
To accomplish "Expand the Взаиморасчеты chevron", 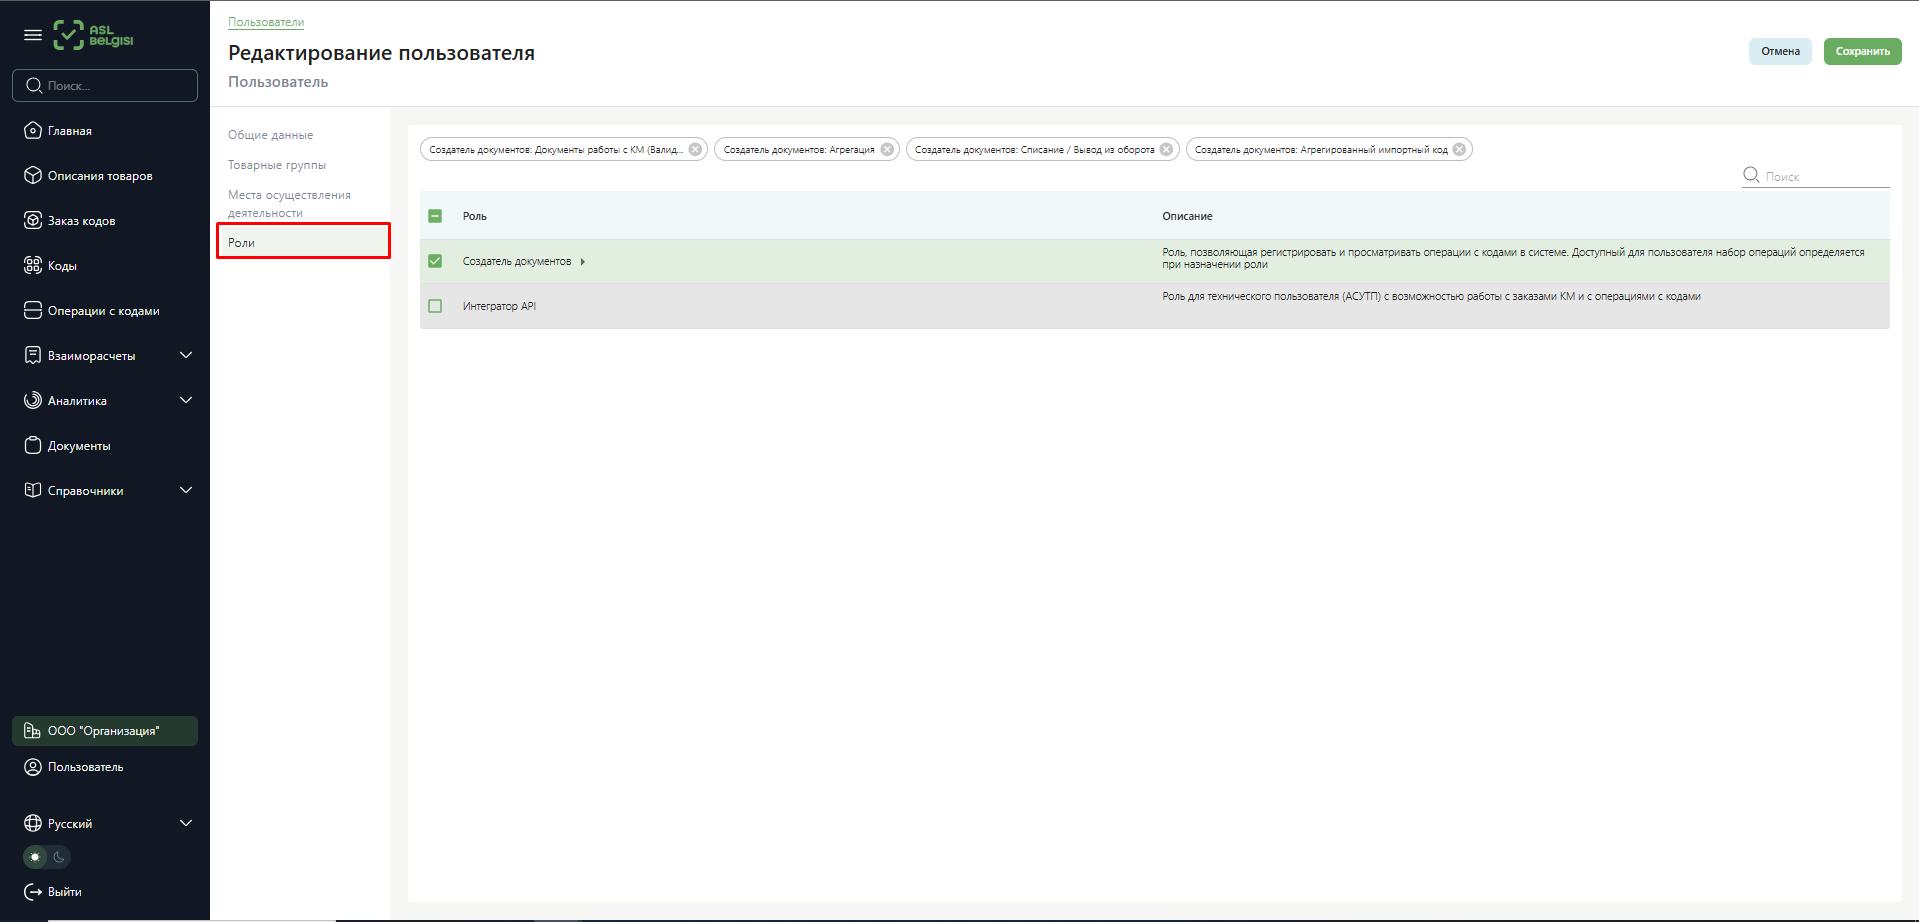I will click(x=186, y=355).
